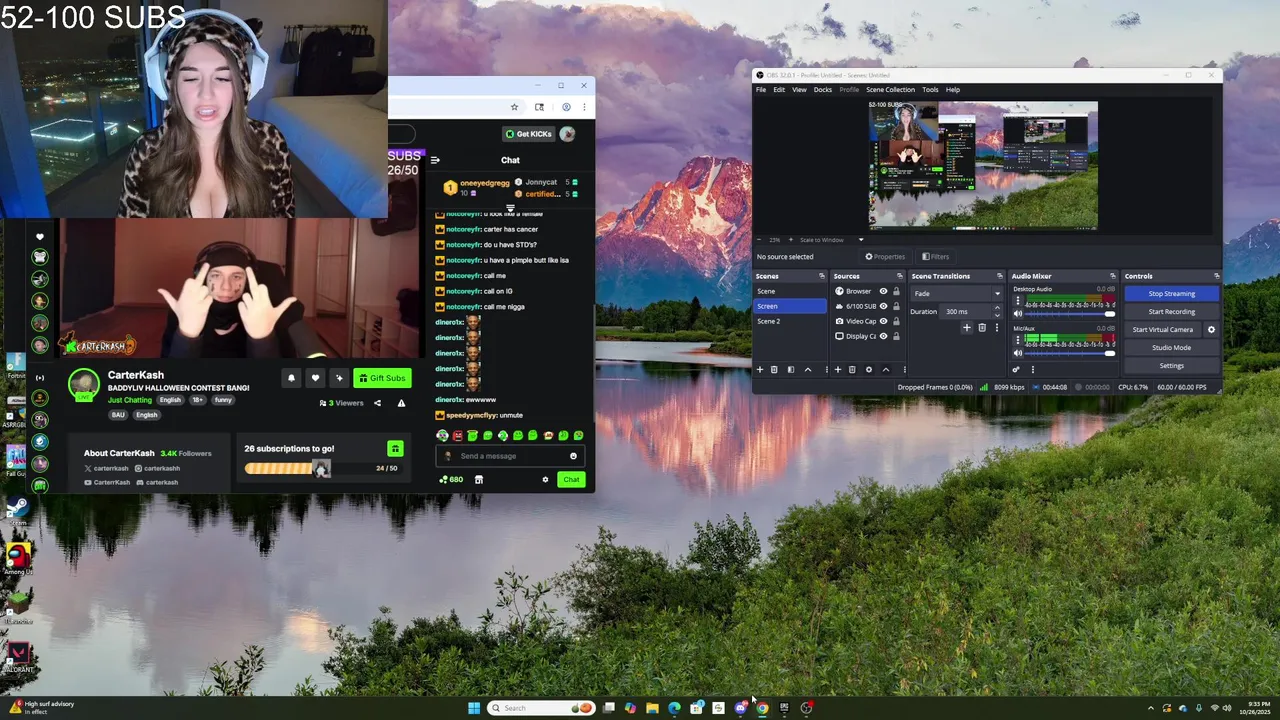This screenshot has height=720, width=1280.
Task: Click Start Recording button
Action: point(1172,312)
